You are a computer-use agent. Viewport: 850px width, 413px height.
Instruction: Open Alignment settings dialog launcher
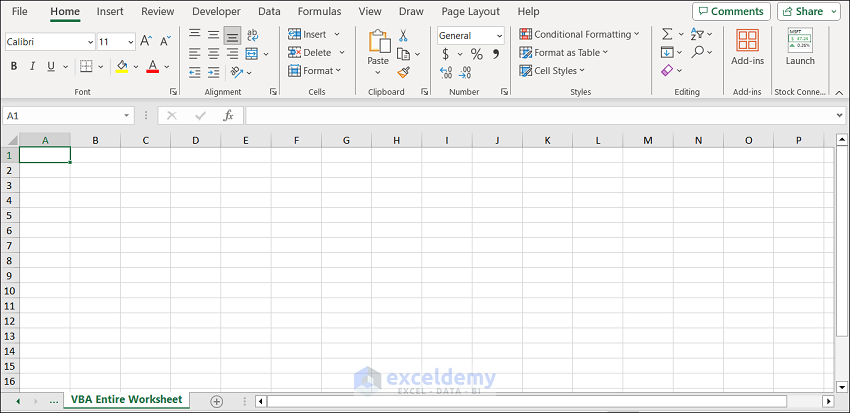pyautogui.click(x=273, y=92)
